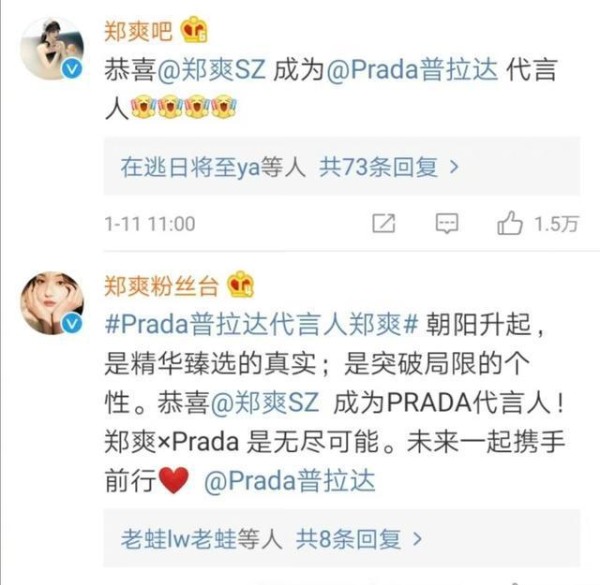Open the @Prada普拉达 mention in first comment
This screenshot has width=600, height=585.
click(412, 70)
